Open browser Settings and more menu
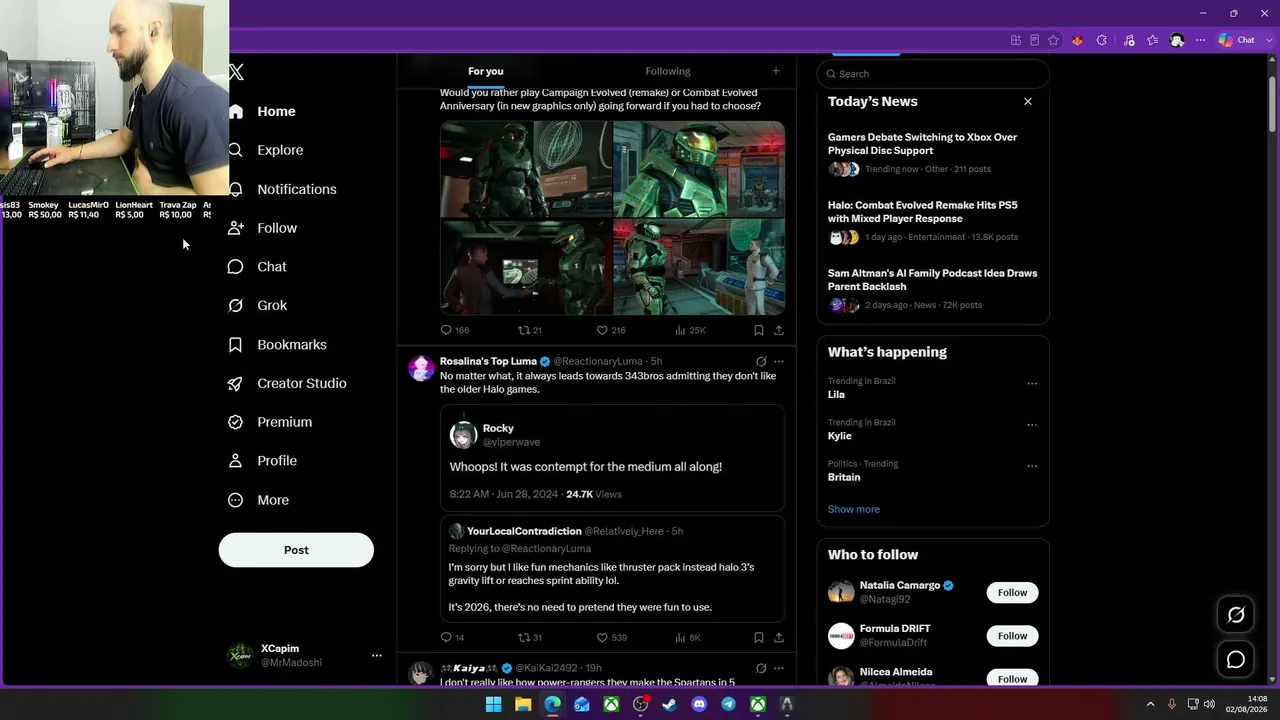 click(1201, 40)
